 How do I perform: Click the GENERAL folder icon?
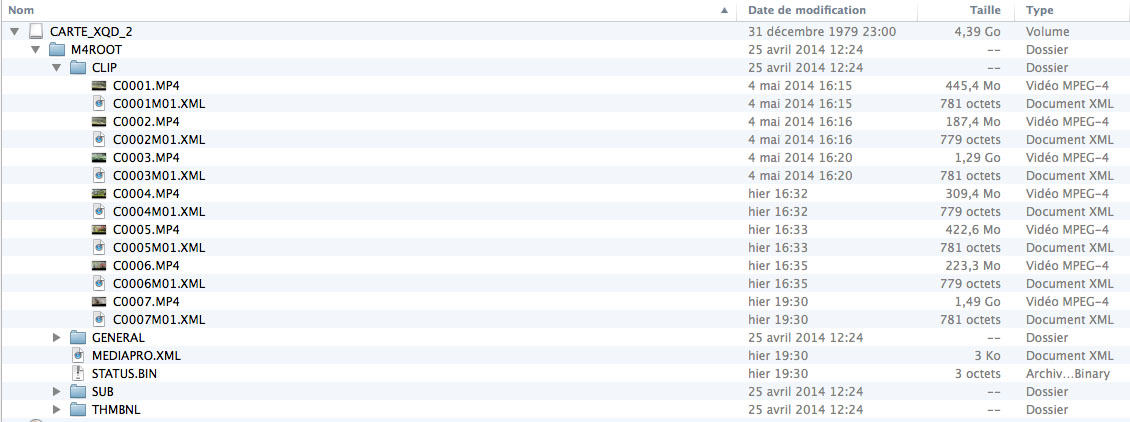tap(78, 337)
